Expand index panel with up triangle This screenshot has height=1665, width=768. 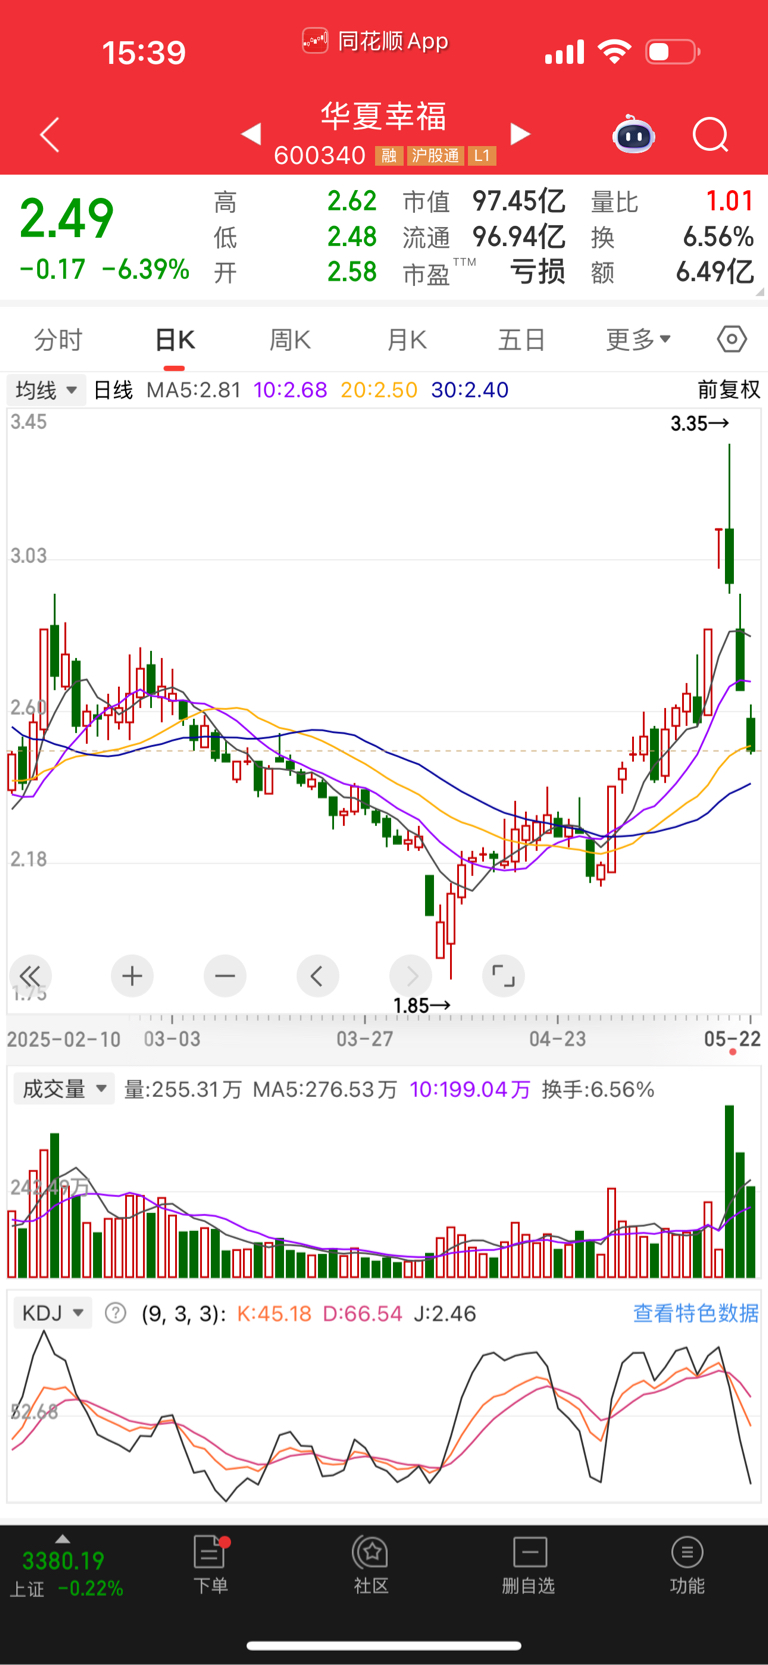point(63,1539)
